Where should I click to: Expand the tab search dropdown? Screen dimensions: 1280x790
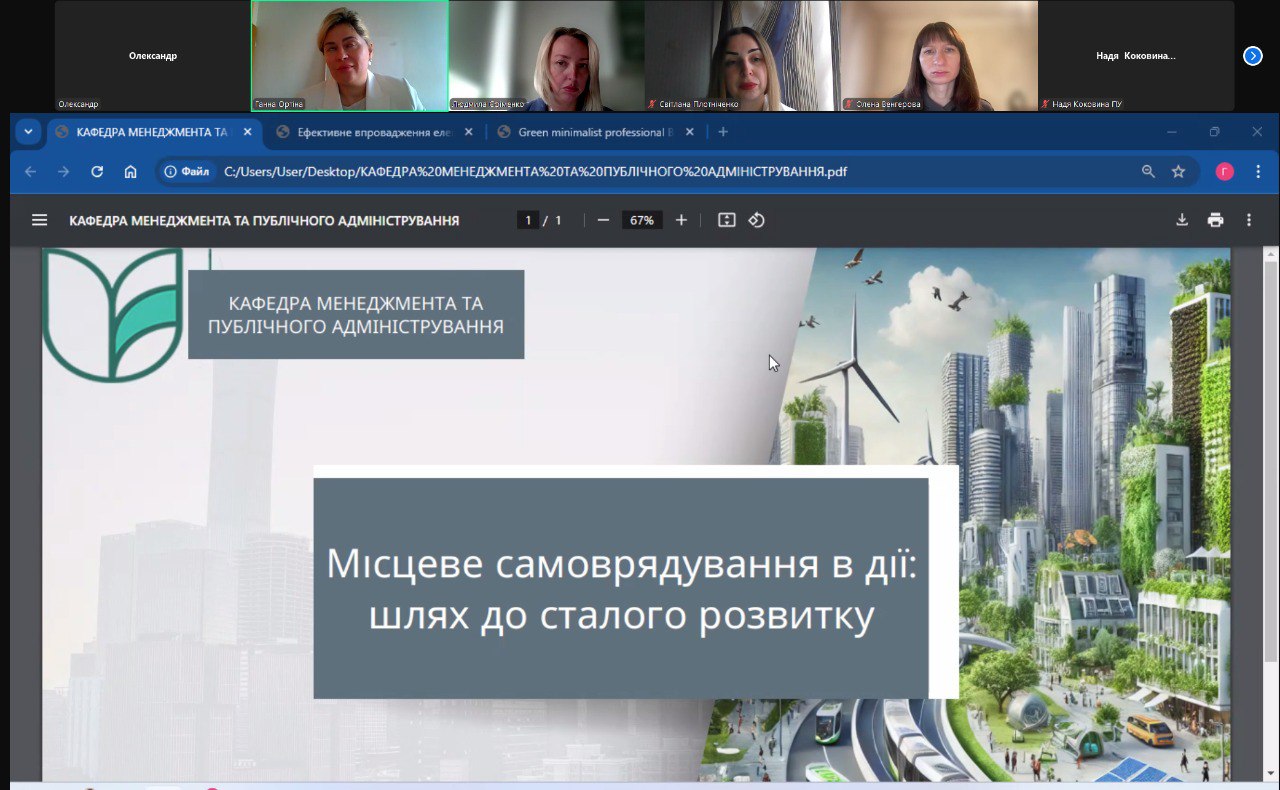tap(28, 132)
